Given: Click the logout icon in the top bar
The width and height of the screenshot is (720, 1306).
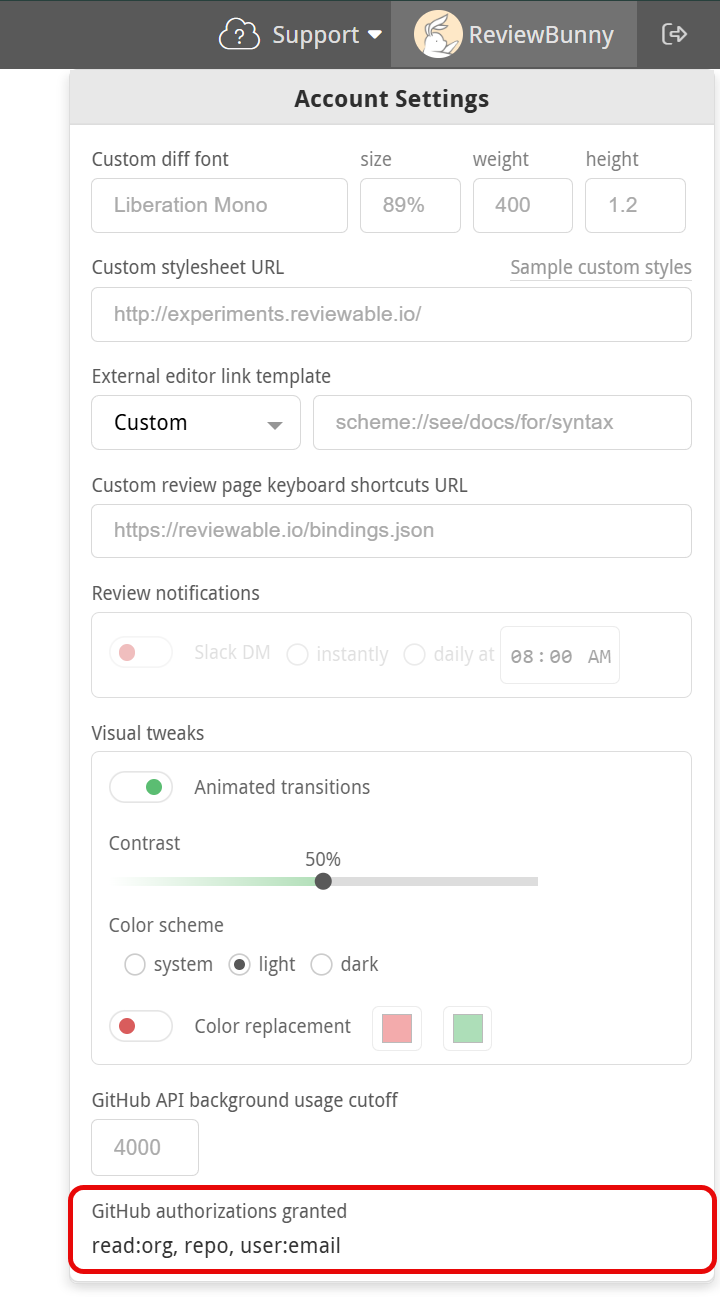Looking at the screenshot, I should pyautogui.click(x=676, y=33).
